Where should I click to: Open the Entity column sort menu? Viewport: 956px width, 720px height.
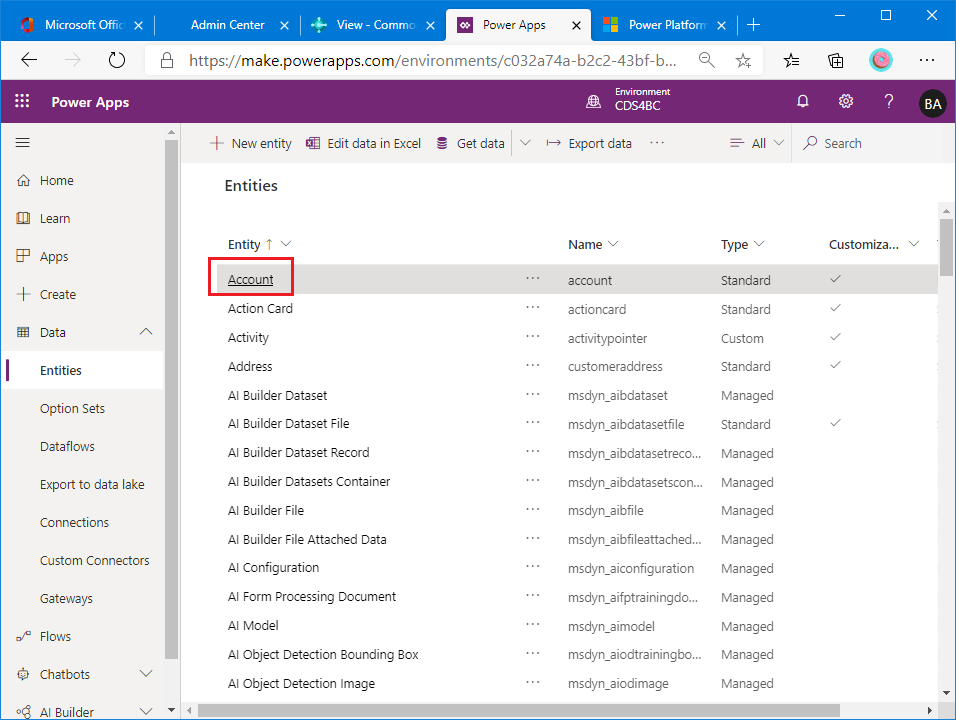(x=285, y=244)
